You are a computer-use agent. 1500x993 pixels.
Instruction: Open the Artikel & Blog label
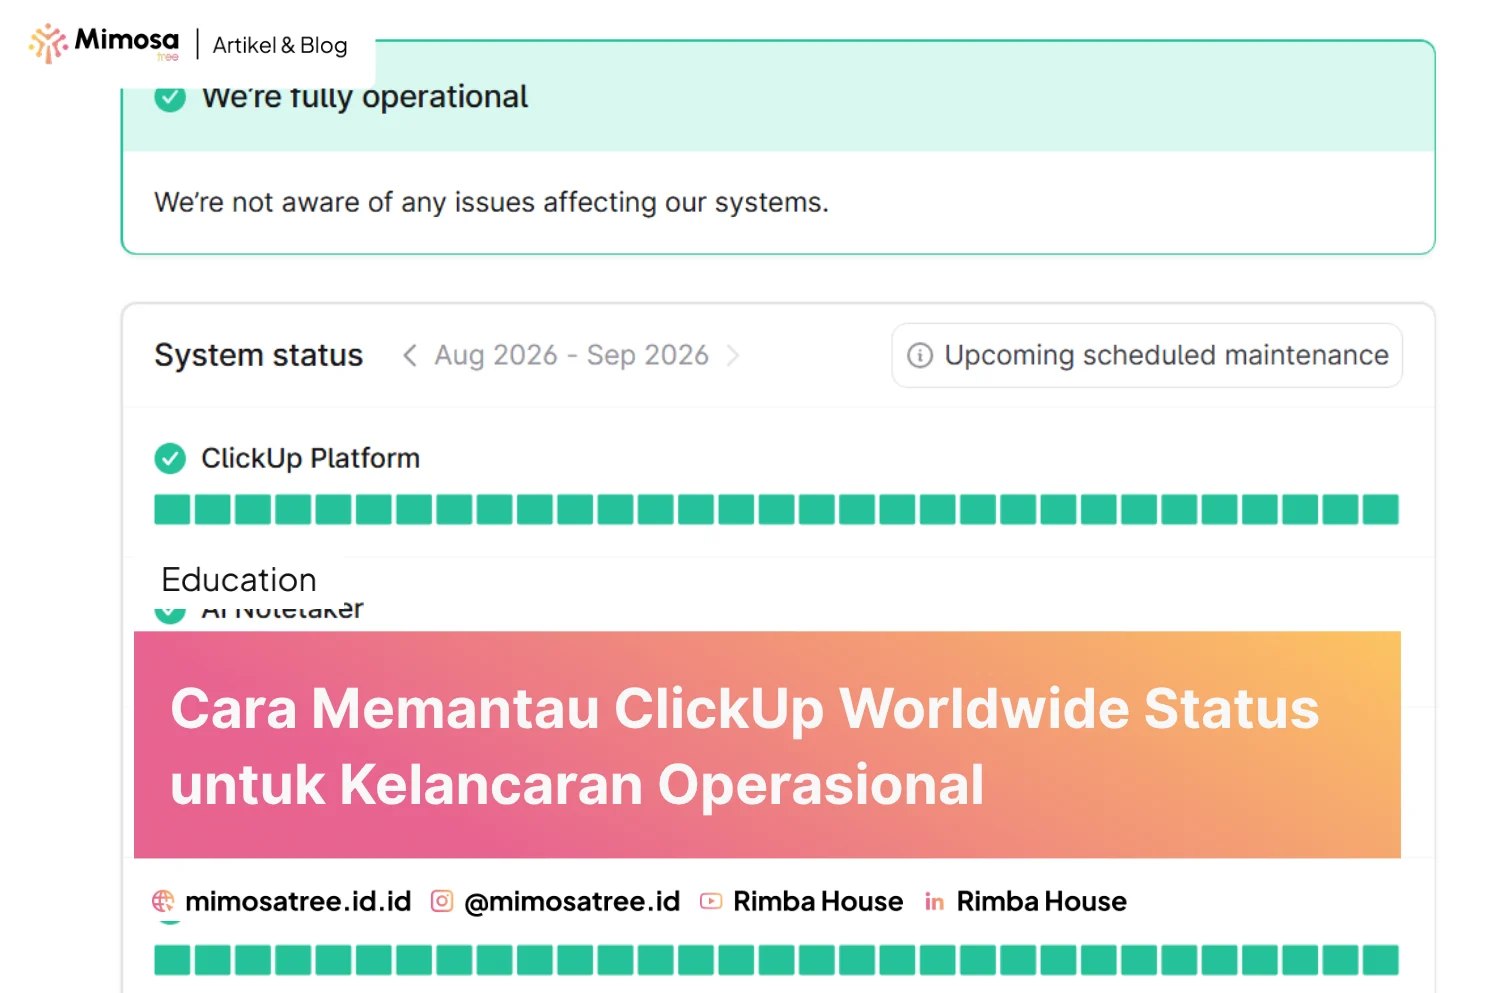280,45
